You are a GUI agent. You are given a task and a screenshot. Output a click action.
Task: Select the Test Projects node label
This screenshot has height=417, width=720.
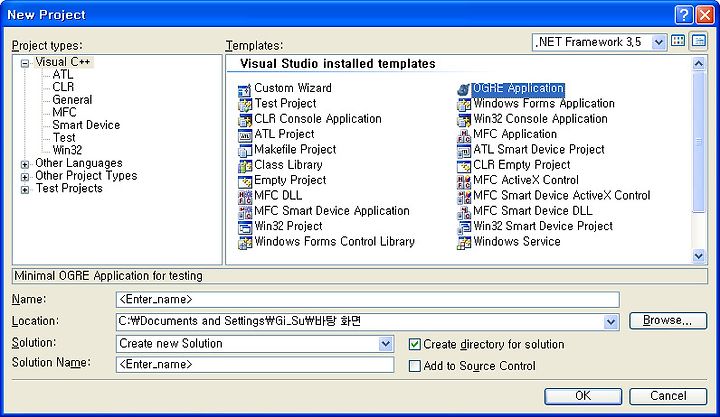[x=69, y=188]
